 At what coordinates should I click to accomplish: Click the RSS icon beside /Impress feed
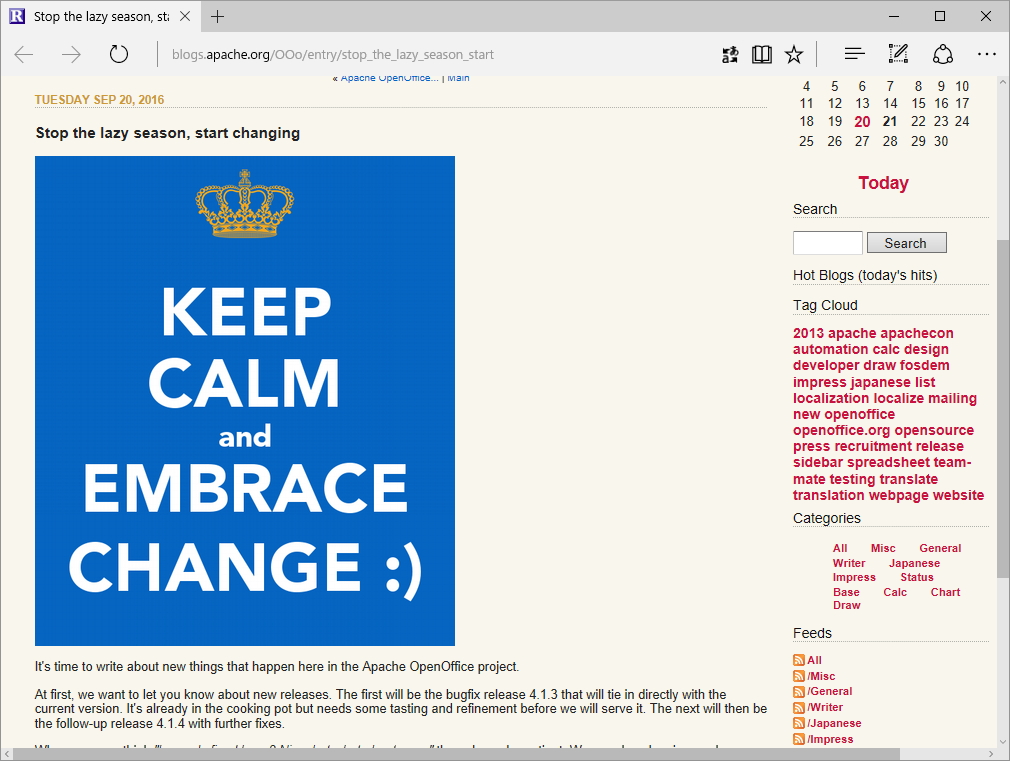[x=799, y=739]
